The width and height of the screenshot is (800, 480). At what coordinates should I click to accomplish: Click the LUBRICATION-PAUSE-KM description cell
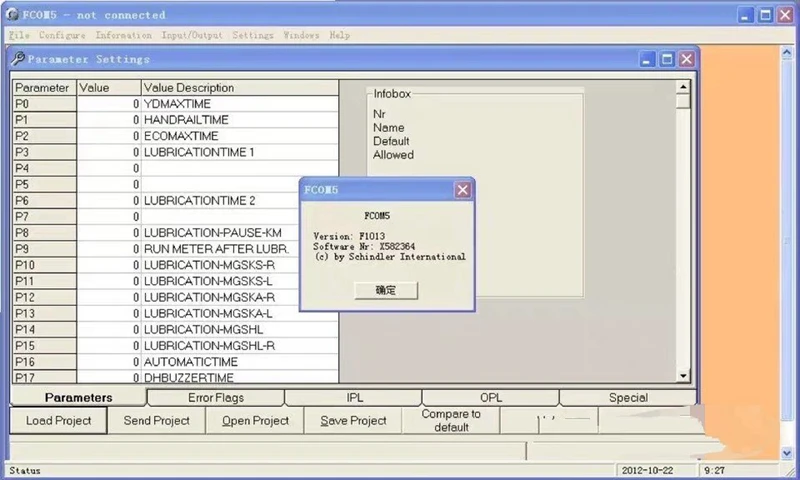pyautogui.click(x=220, y=233)
